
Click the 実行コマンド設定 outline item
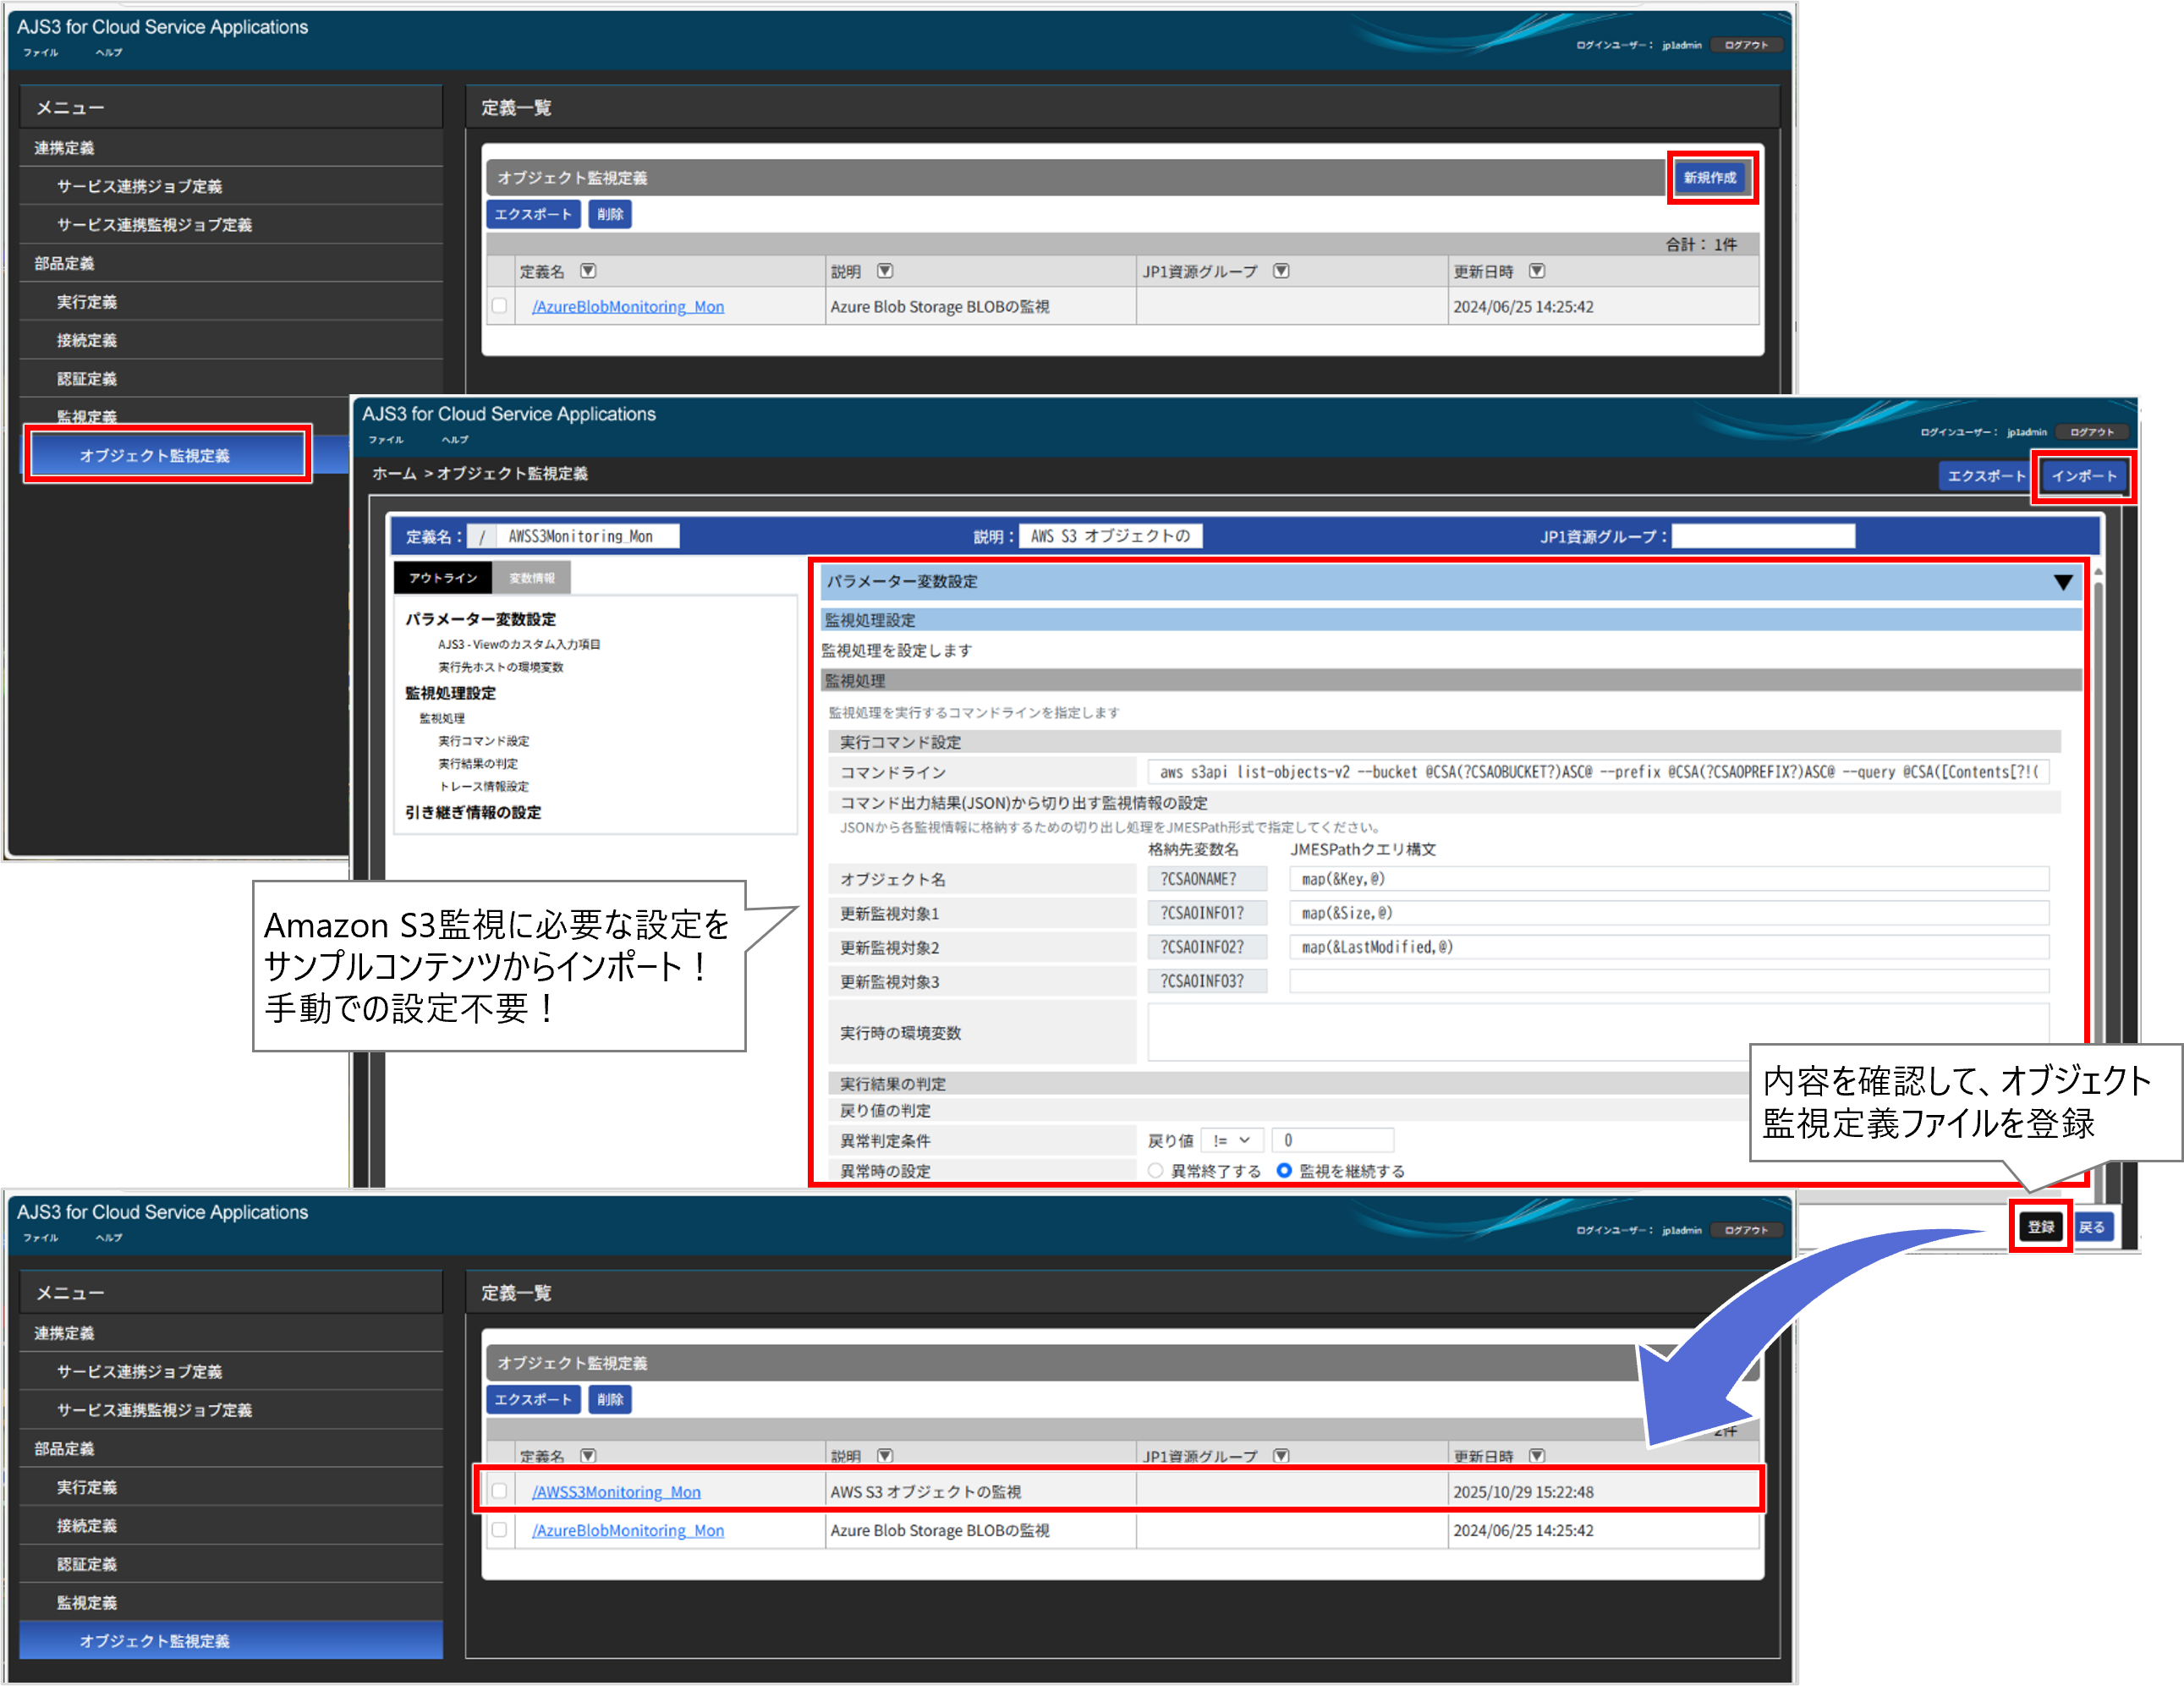coord(484,741)
